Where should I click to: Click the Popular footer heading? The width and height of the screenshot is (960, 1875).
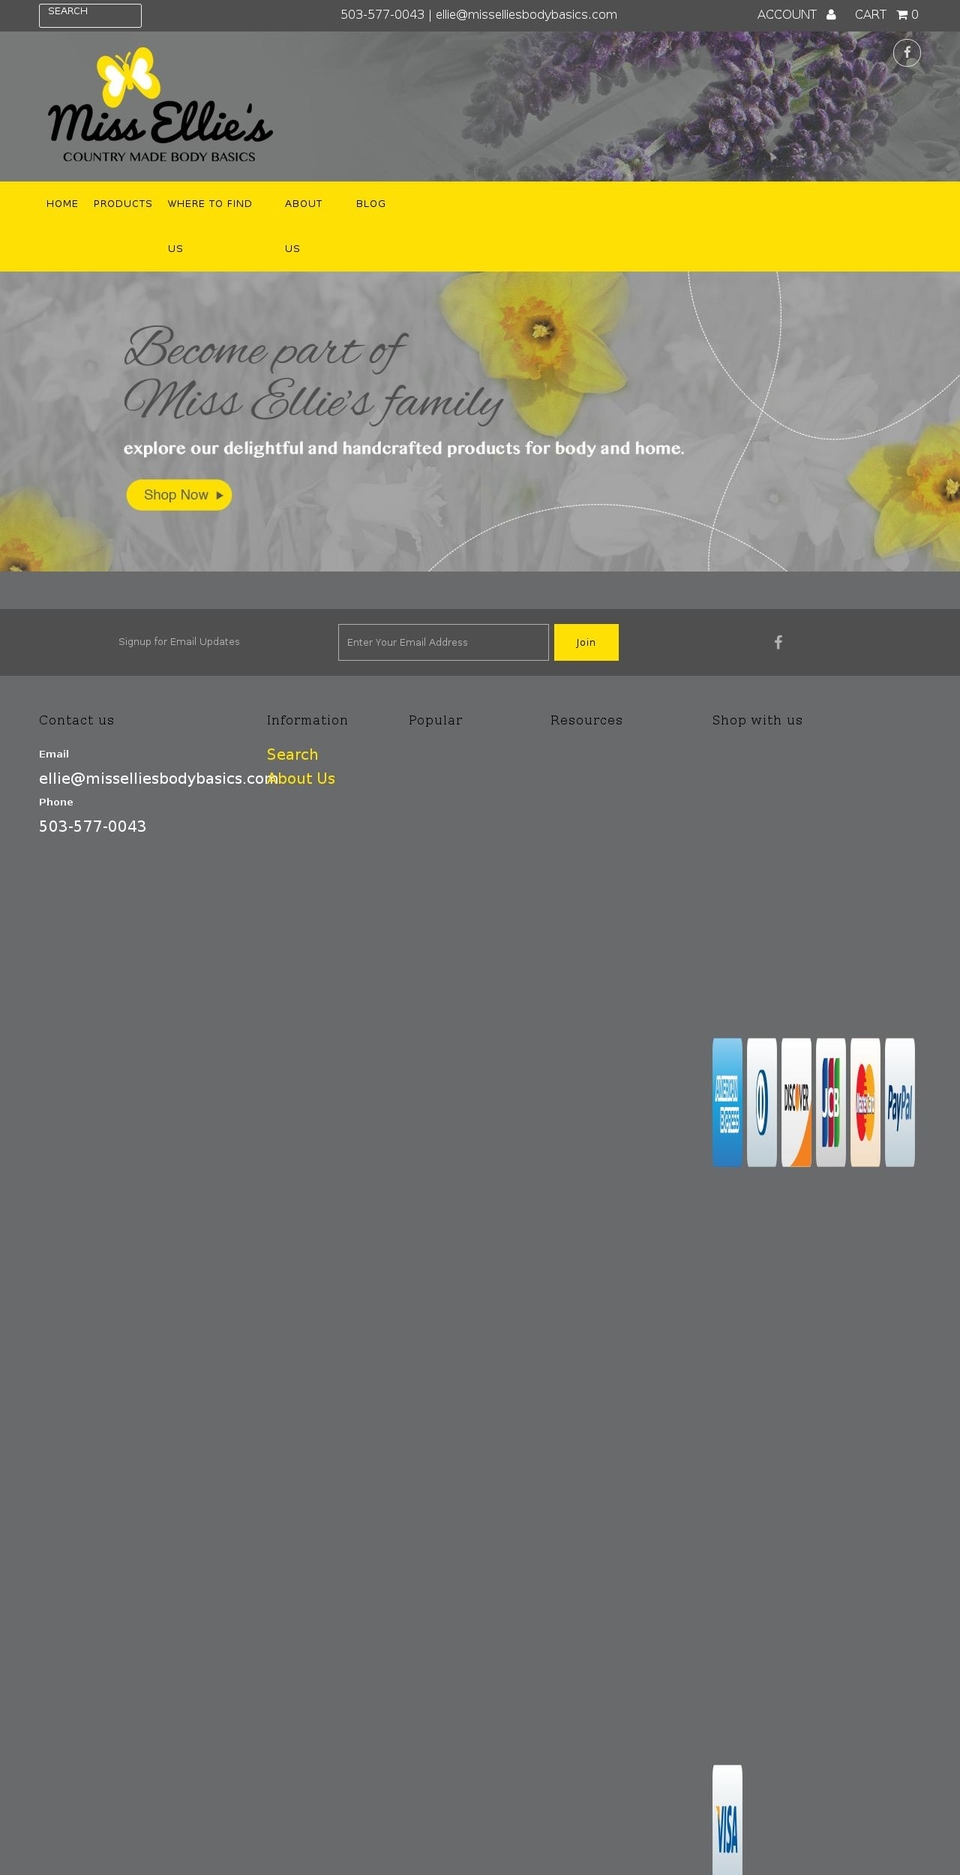435,720
